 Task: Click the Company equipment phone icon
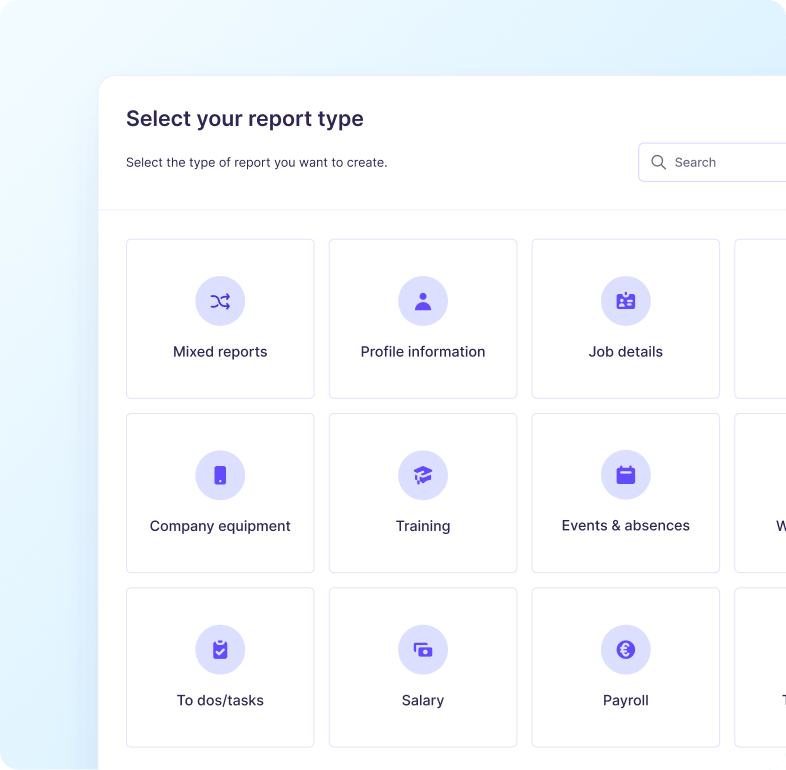[x=220, y=475]
